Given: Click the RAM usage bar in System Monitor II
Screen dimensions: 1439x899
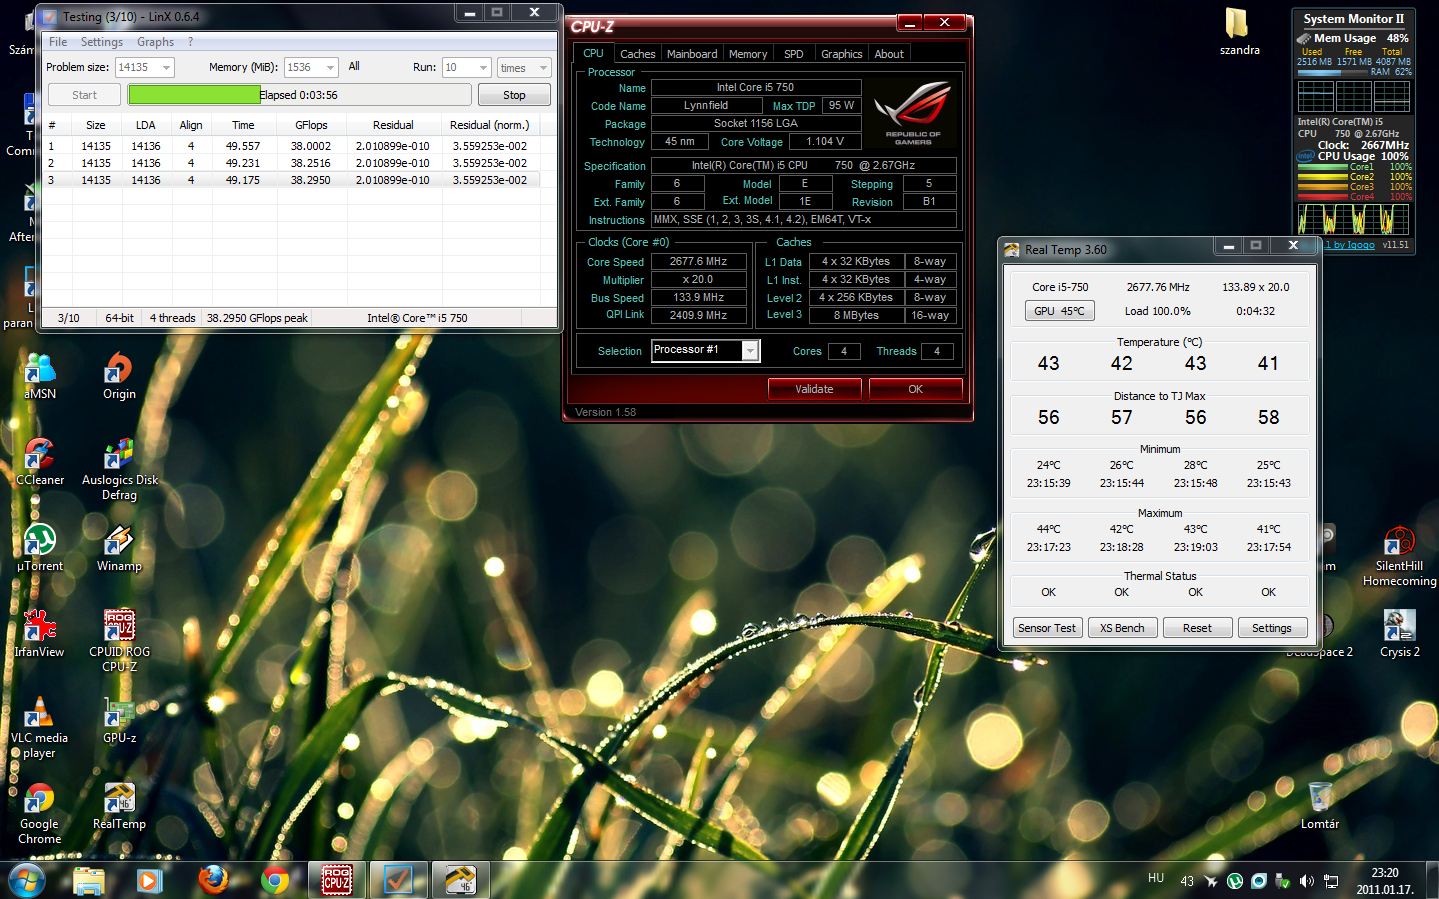Looking at the screenshot, I should tap(1332, 72).
